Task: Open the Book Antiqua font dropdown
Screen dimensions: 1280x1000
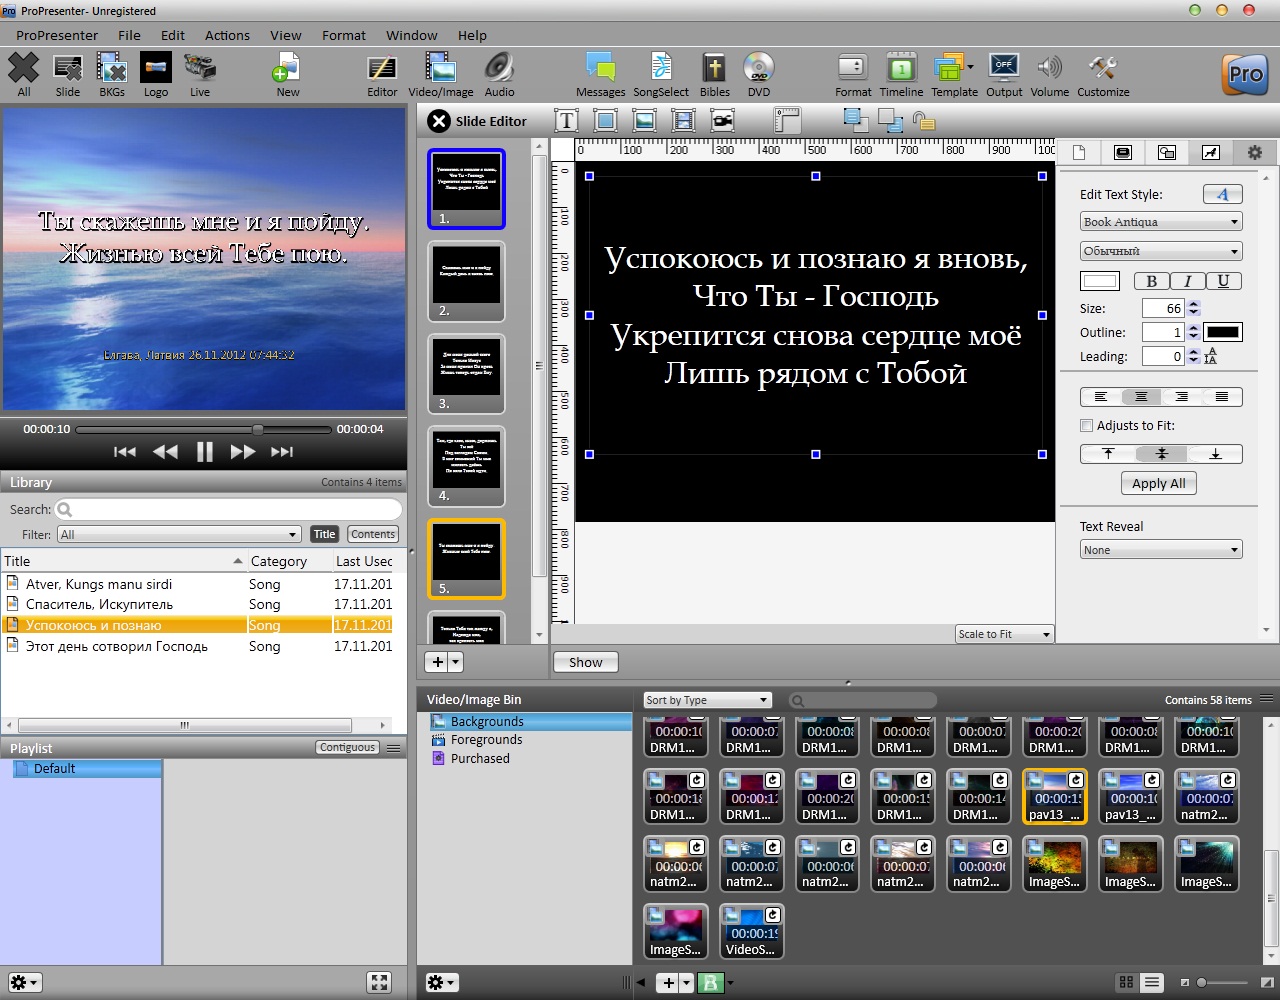Action: [1161, 222]
